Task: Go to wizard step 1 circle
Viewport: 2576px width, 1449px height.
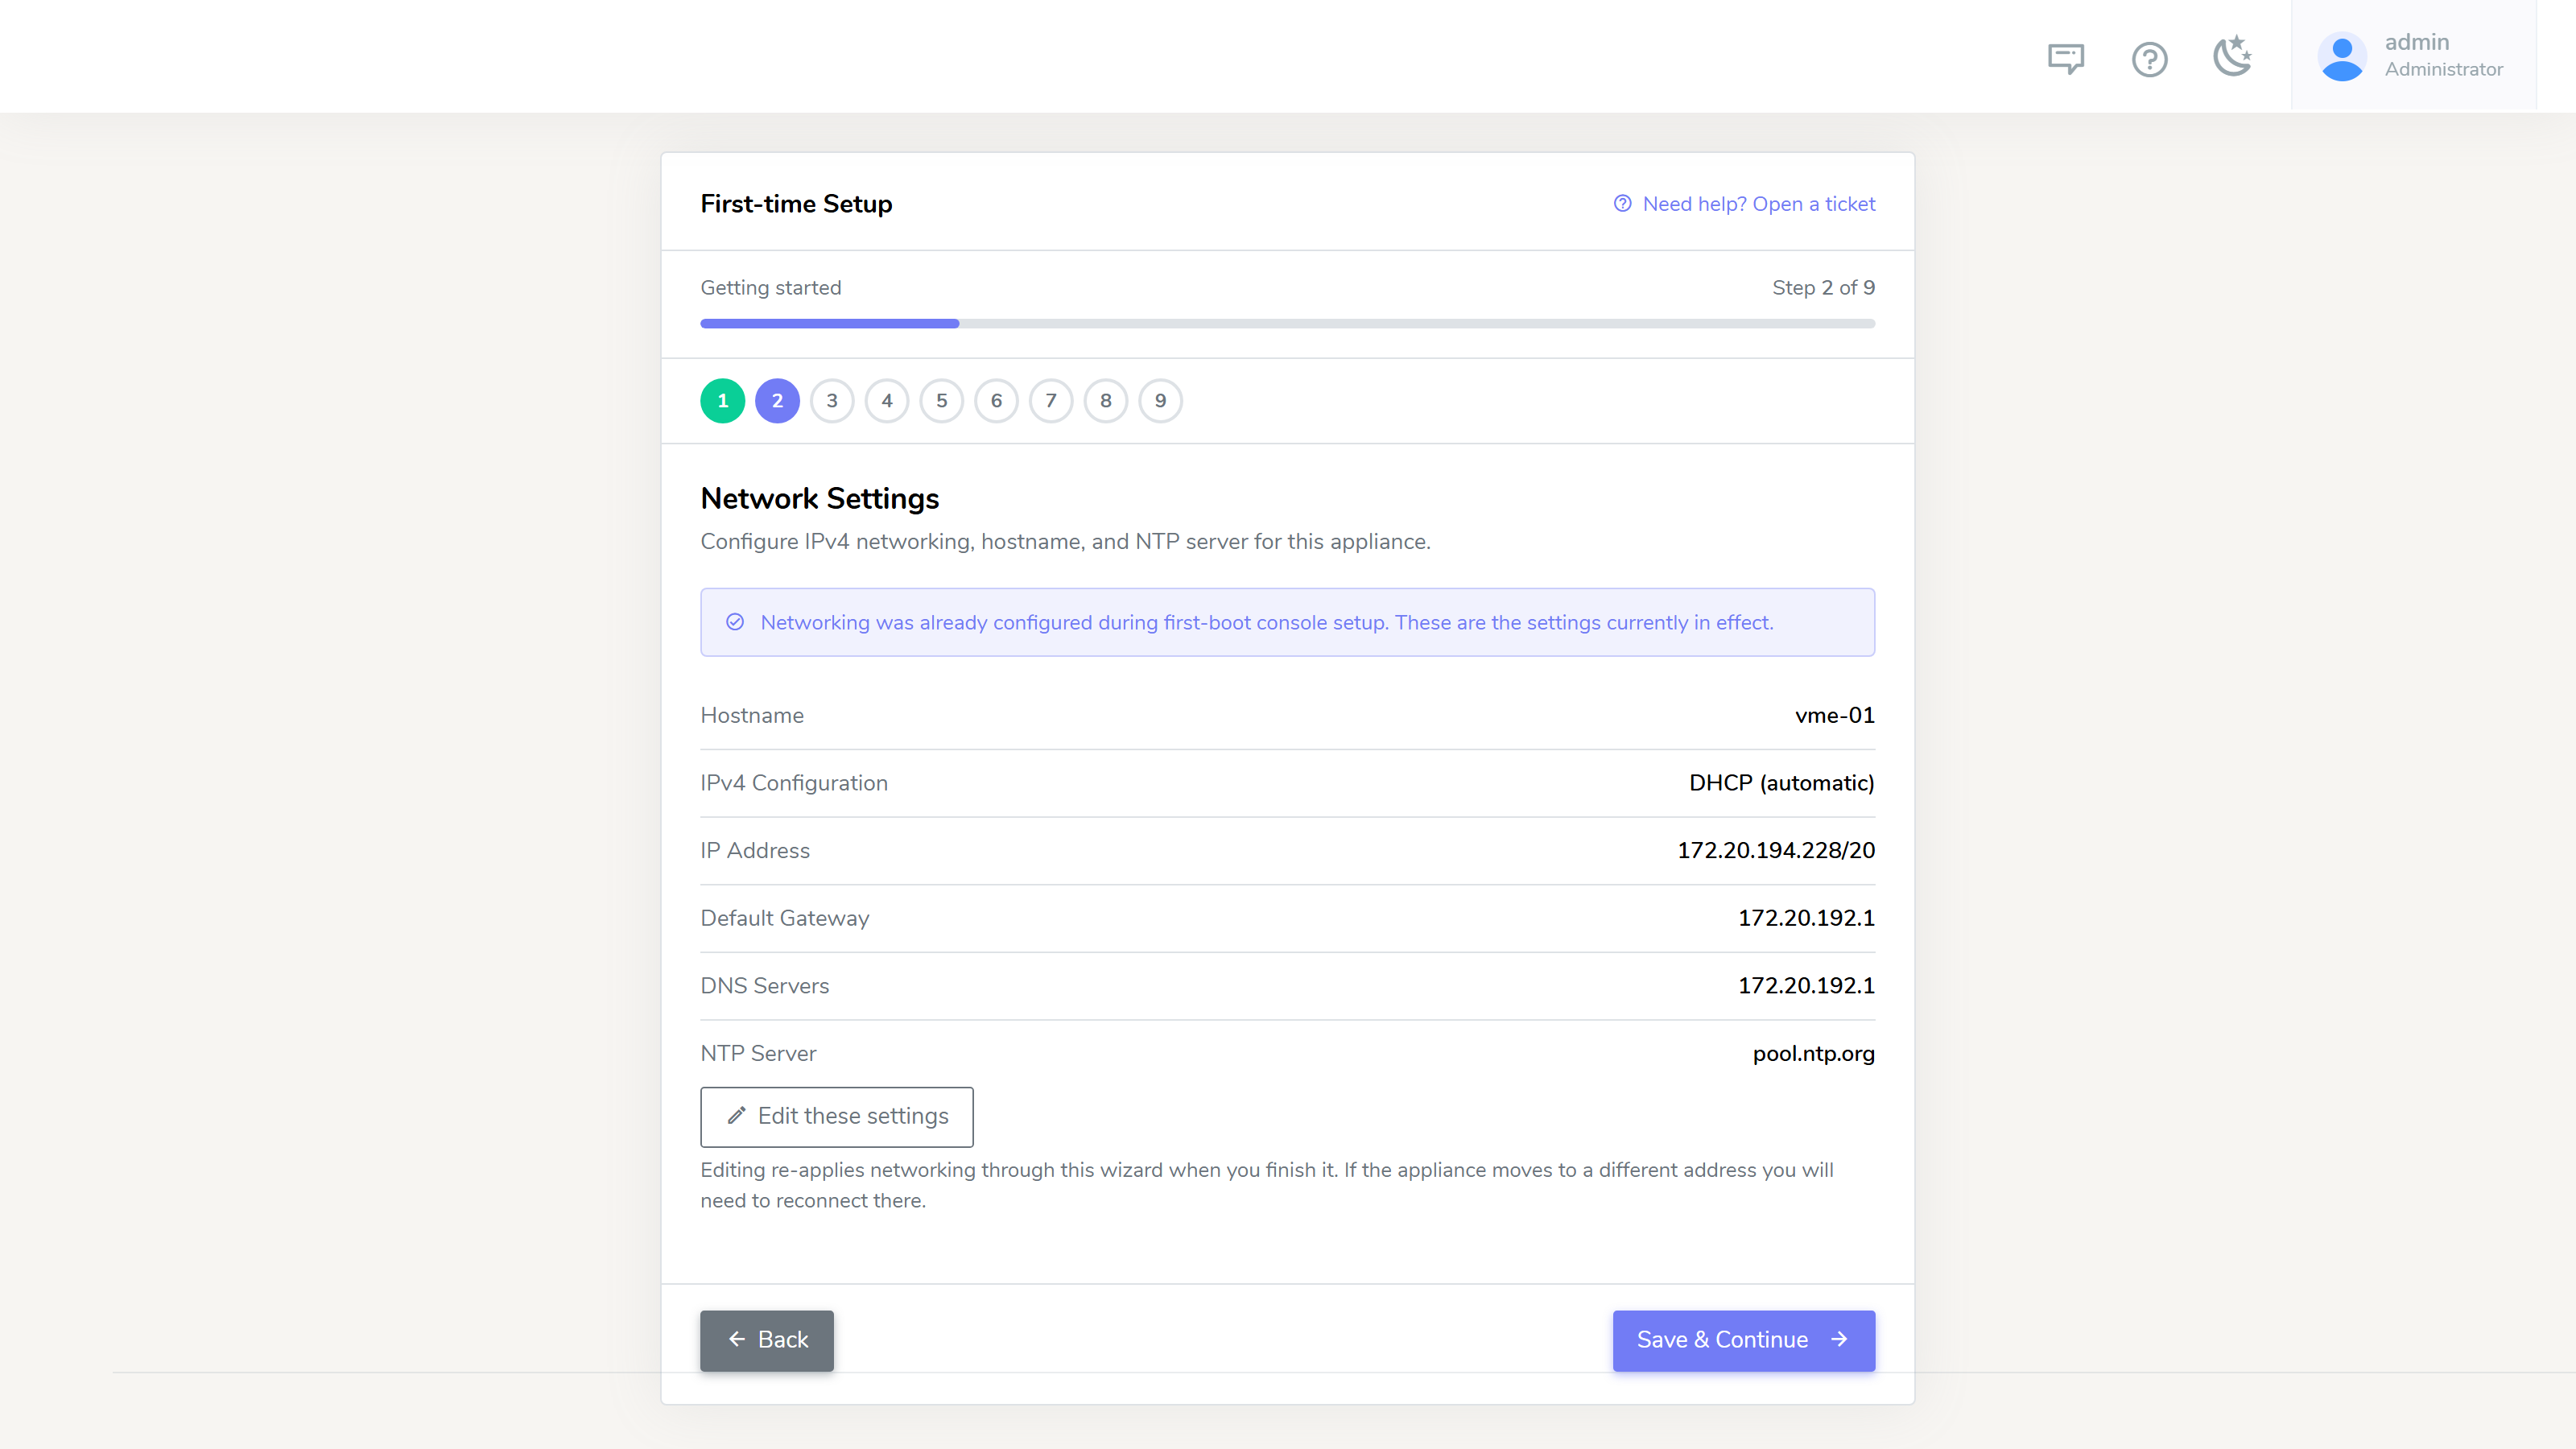Action: point(723,401)
